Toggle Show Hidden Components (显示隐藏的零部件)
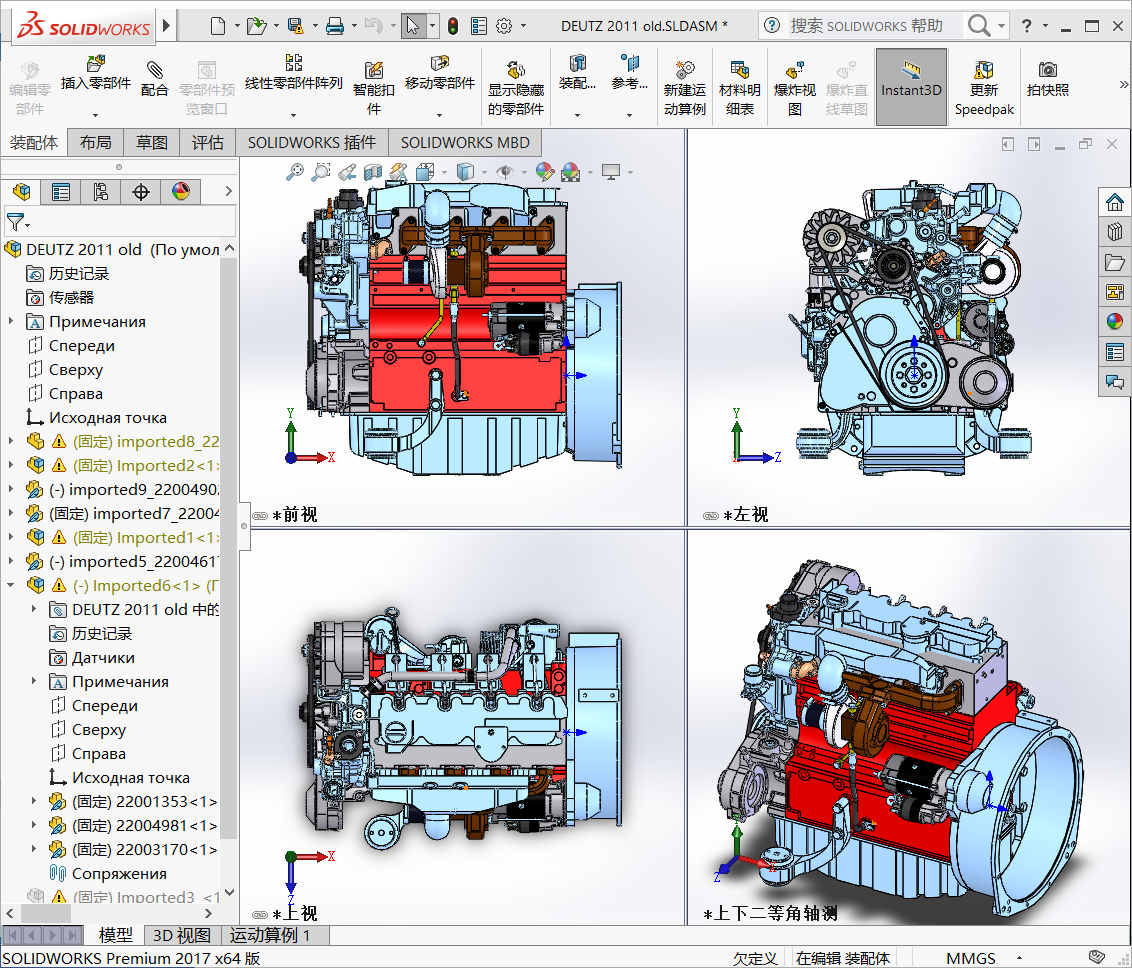Viewport: 1132px width, 968px height. tap(516, 70)
